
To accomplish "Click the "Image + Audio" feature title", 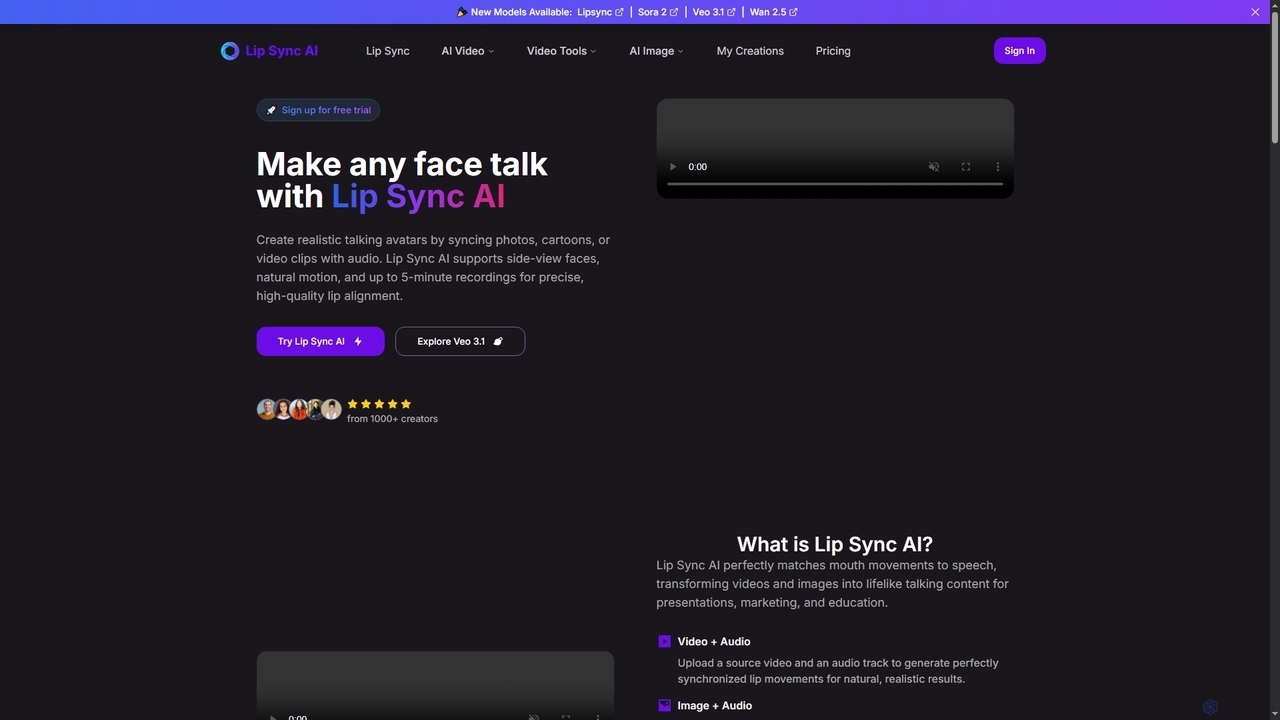I will tap(715, 706).
